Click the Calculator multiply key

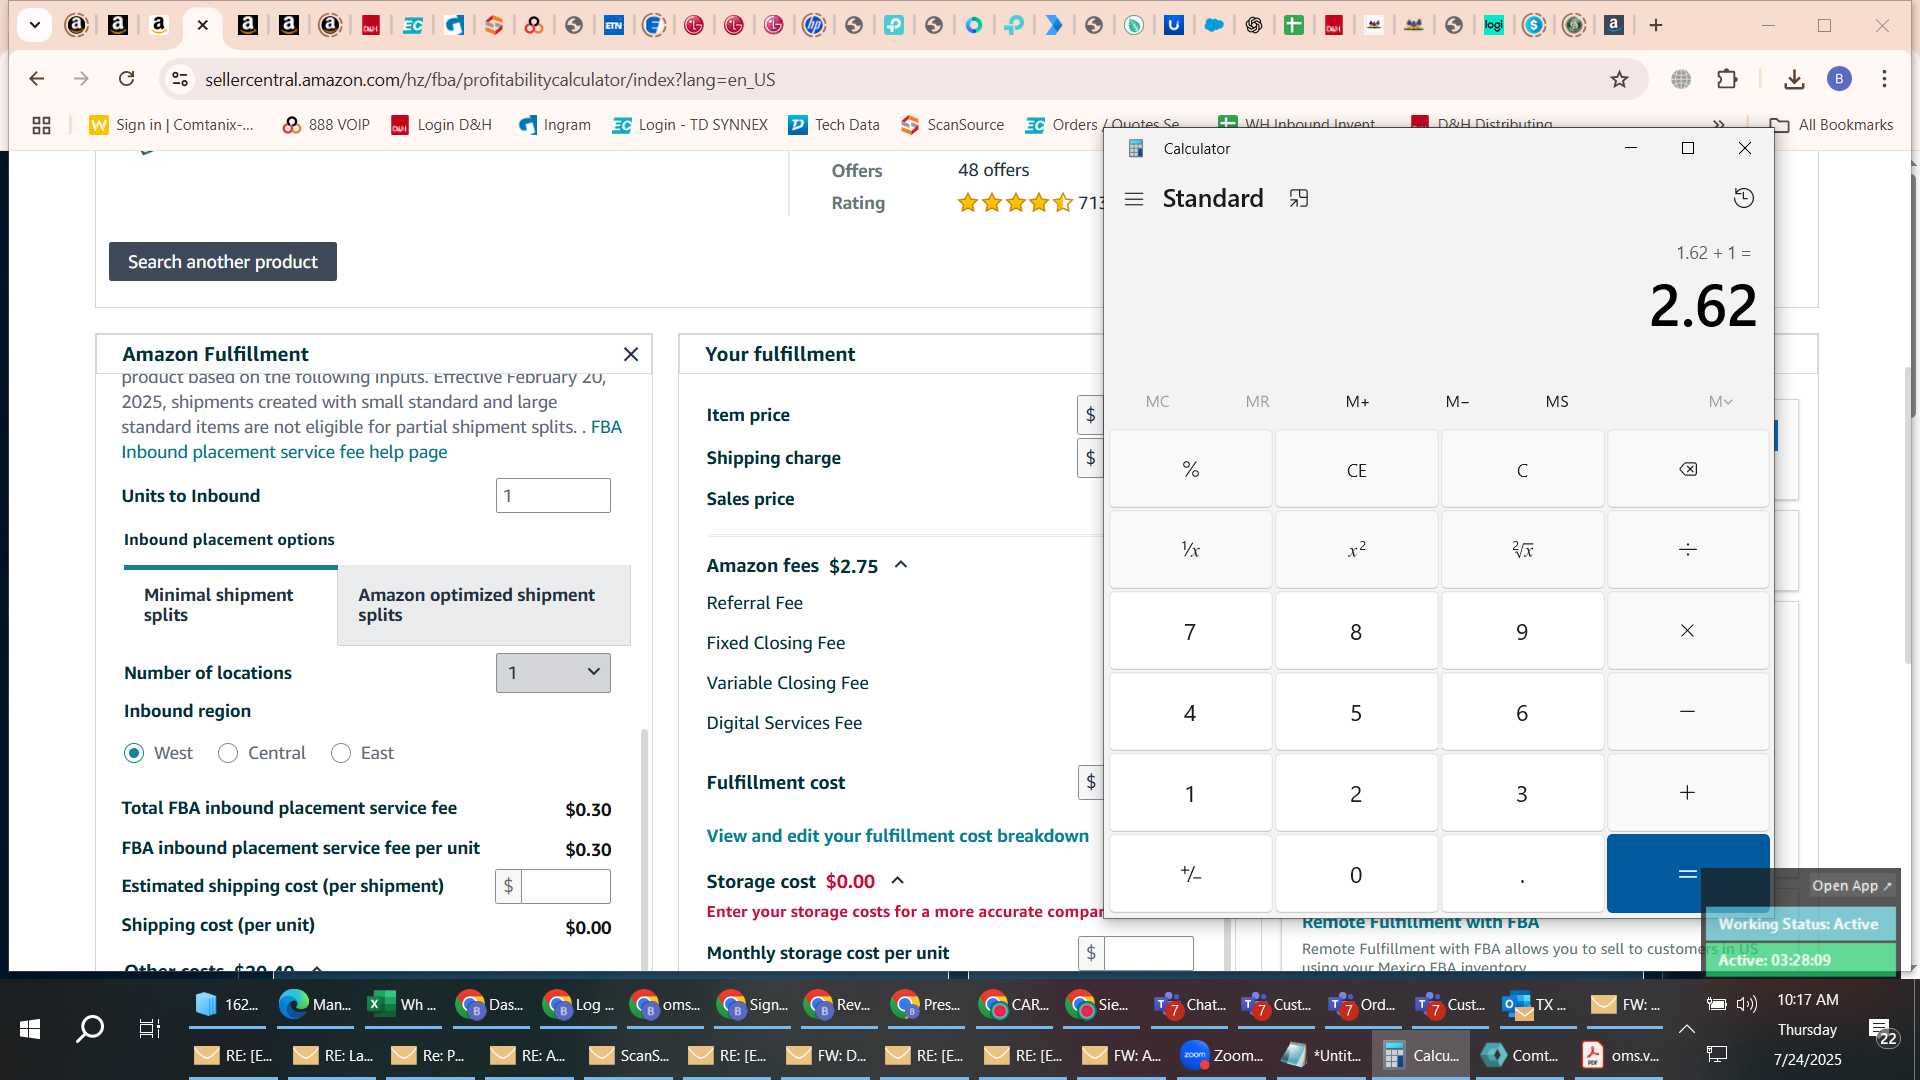(x=1687, y=631)
